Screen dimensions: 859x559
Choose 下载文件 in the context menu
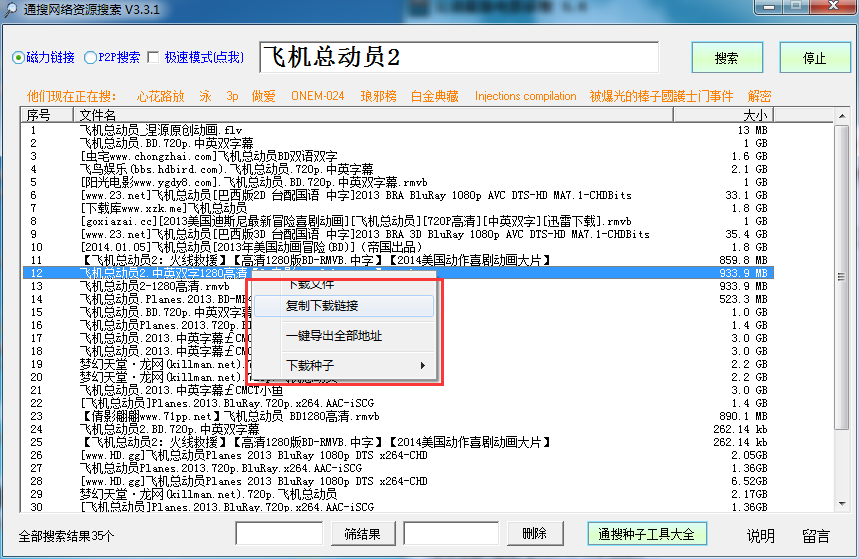[x=344, y=284]
